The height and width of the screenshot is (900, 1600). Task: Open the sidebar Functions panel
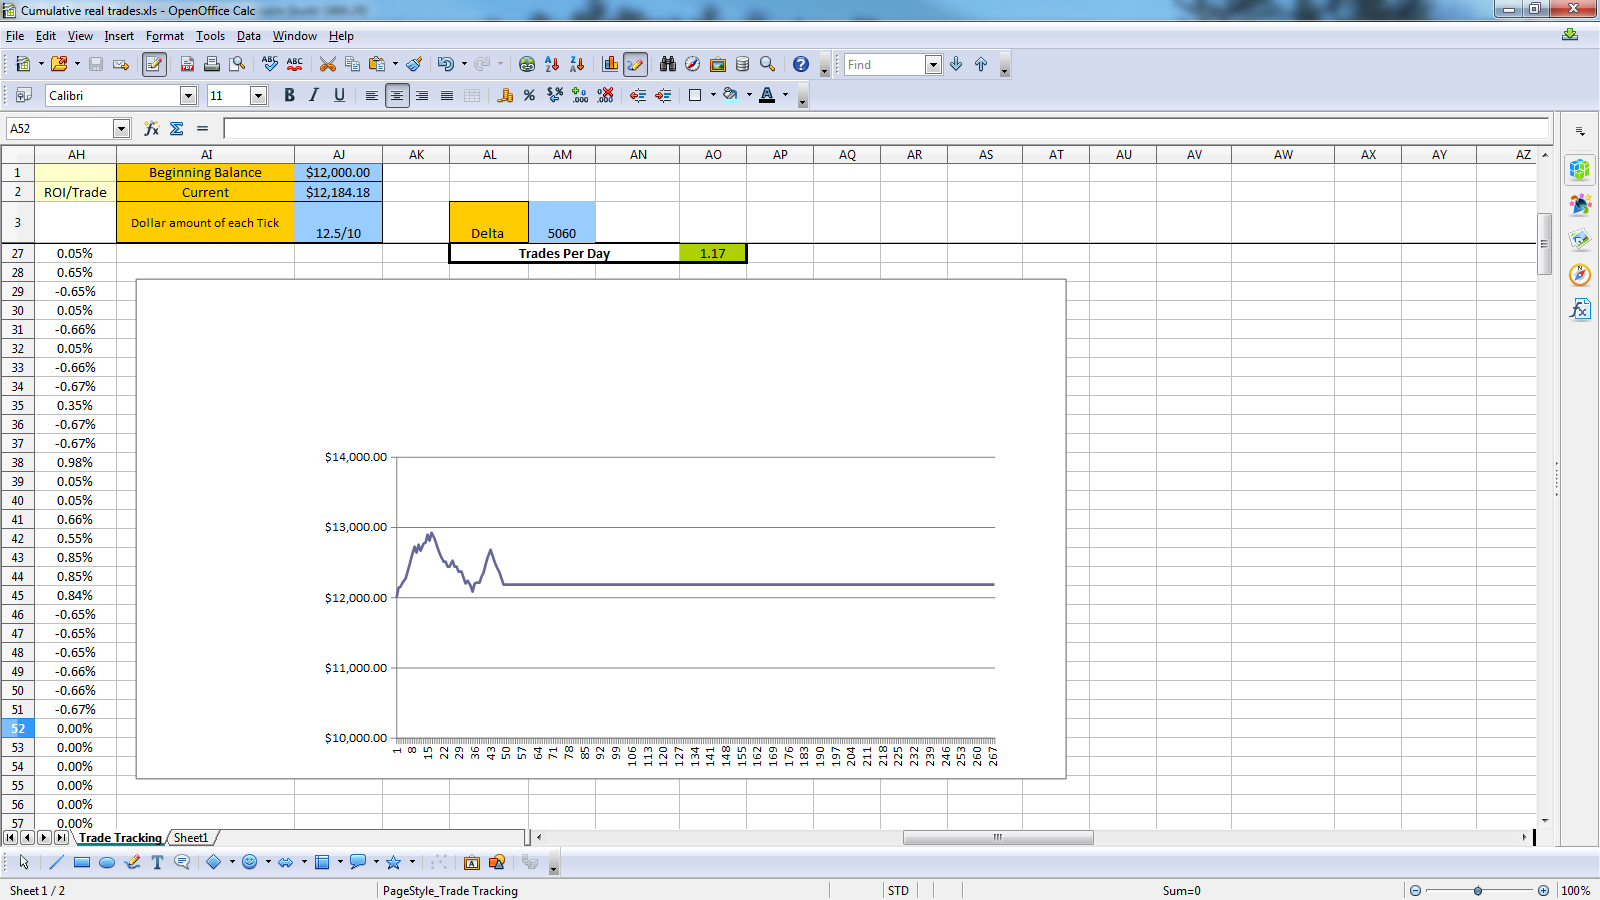point(1580,309)
